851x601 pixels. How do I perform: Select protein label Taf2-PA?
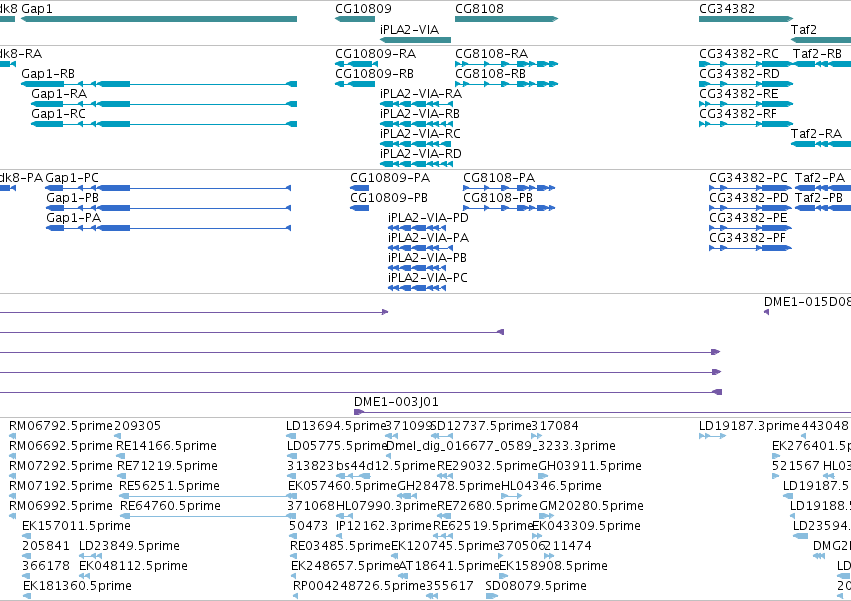[x=820, y=178]
